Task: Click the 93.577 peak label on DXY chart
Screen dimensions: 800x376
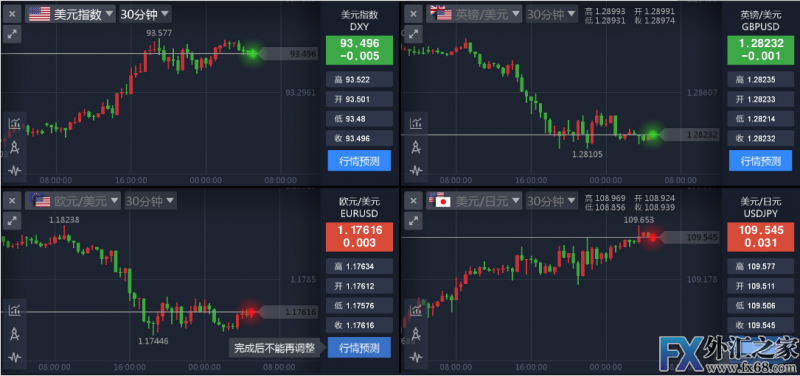Action: click(x=159, y=33)
